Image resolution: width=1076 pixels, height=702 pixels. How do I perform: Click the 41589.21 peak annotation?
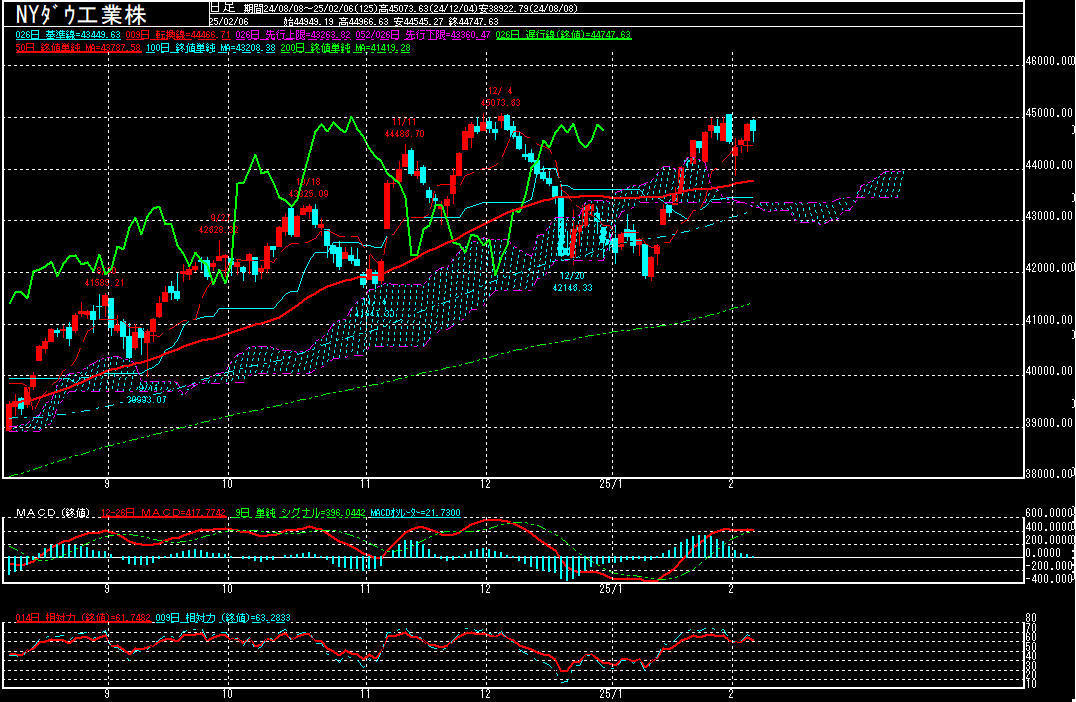pyautogui.click(x=104, y=282)
